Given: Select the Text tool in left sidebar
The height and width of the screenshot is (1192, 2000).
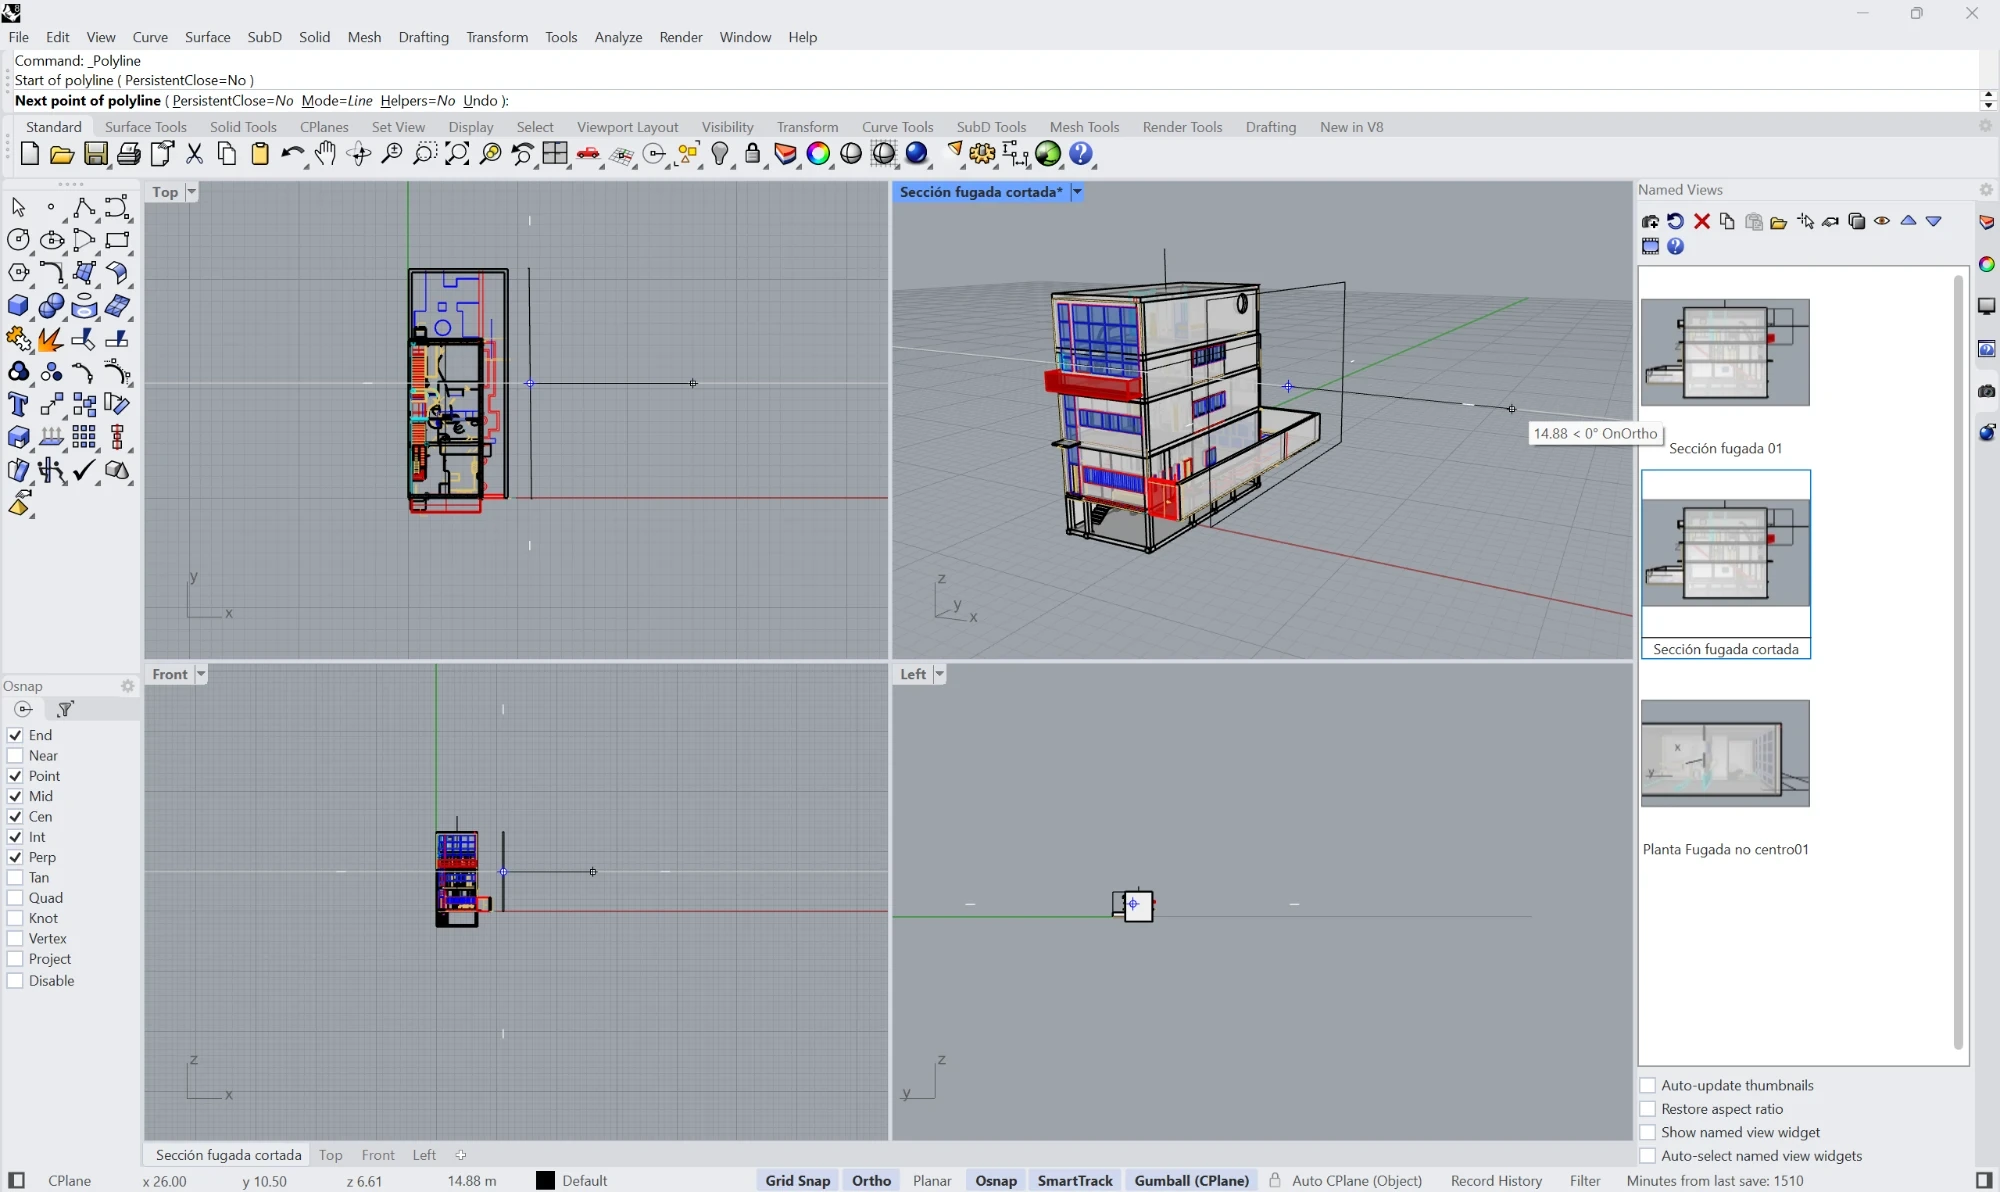Looking at the screenshot, I should point(18,405).
